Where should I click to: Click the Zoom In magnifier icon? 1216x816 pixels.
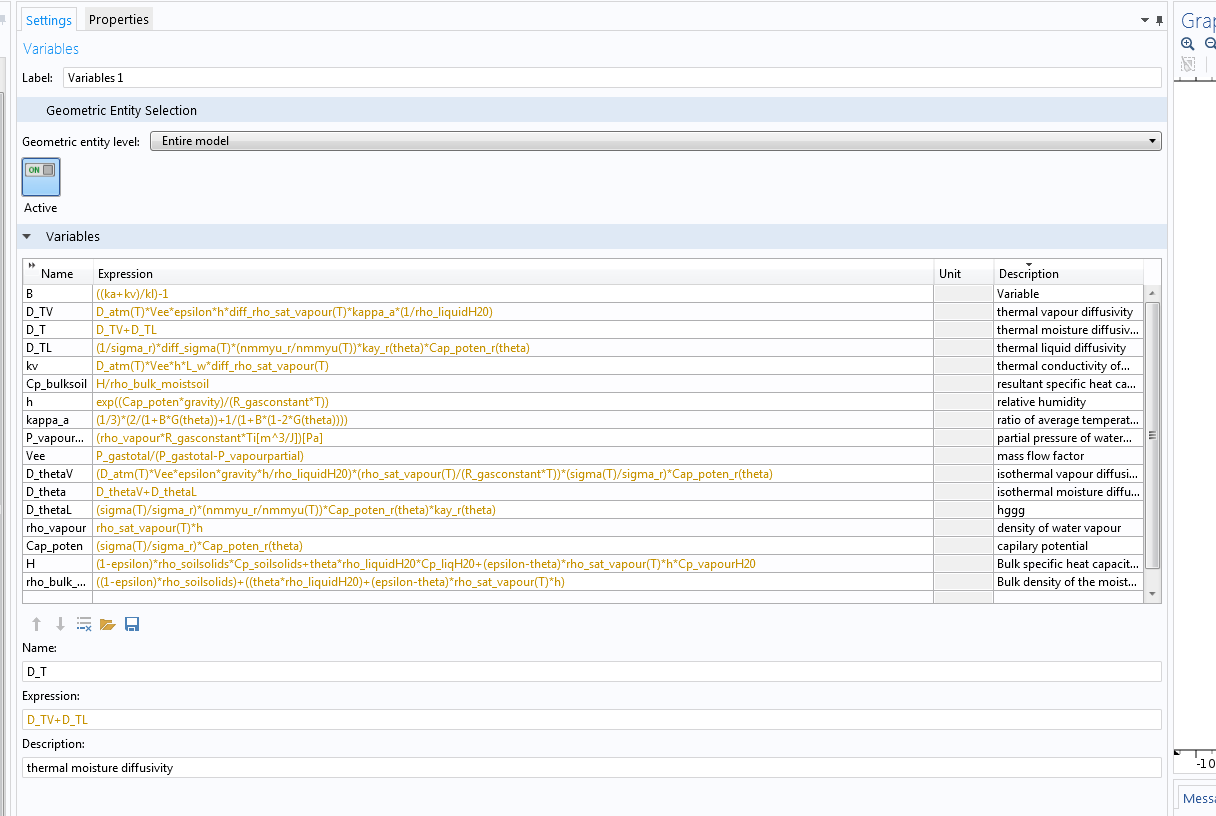coord(1188,44)
